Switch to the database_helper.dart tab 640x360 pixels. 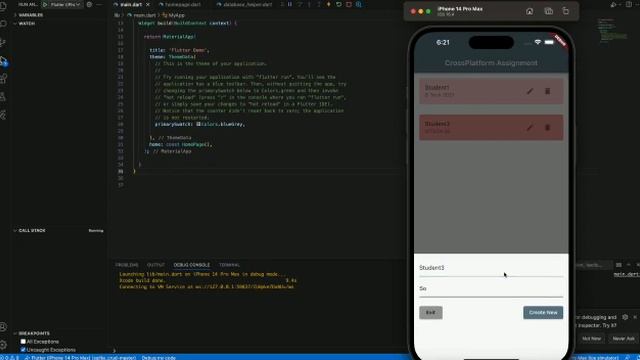(x=244, y=4)
